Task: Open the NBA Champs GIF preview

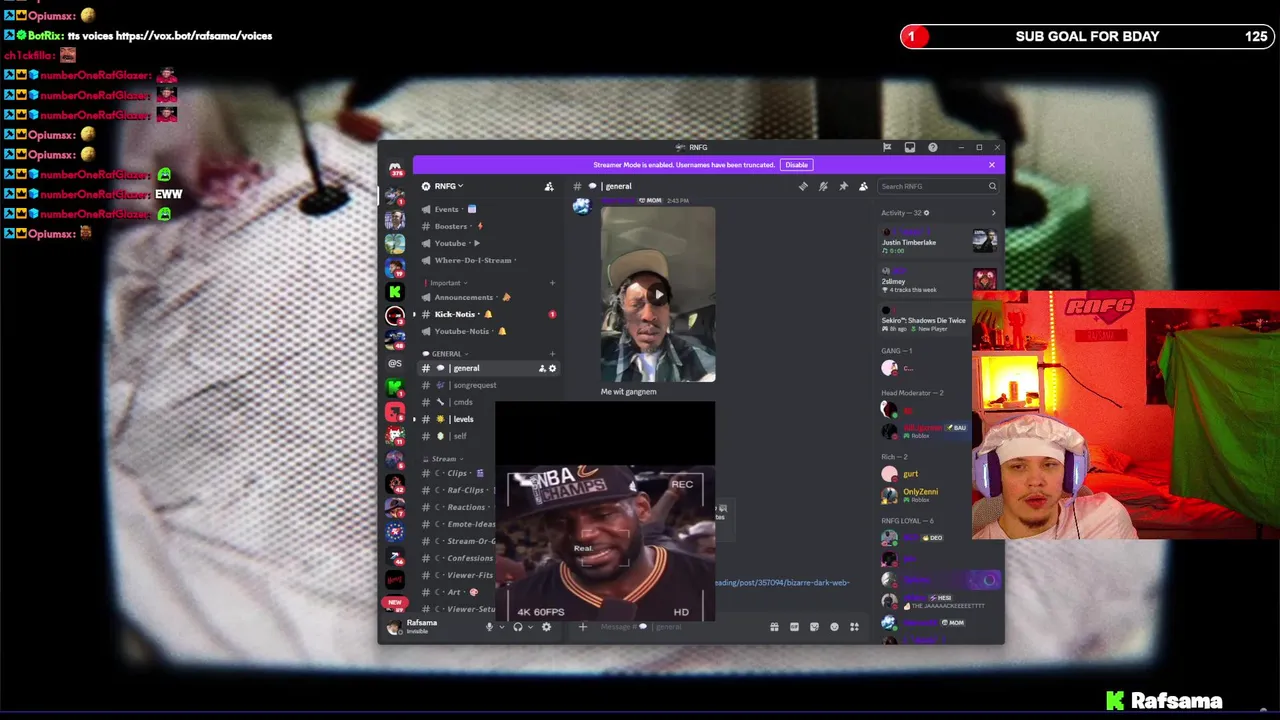Action: point(605,545)
